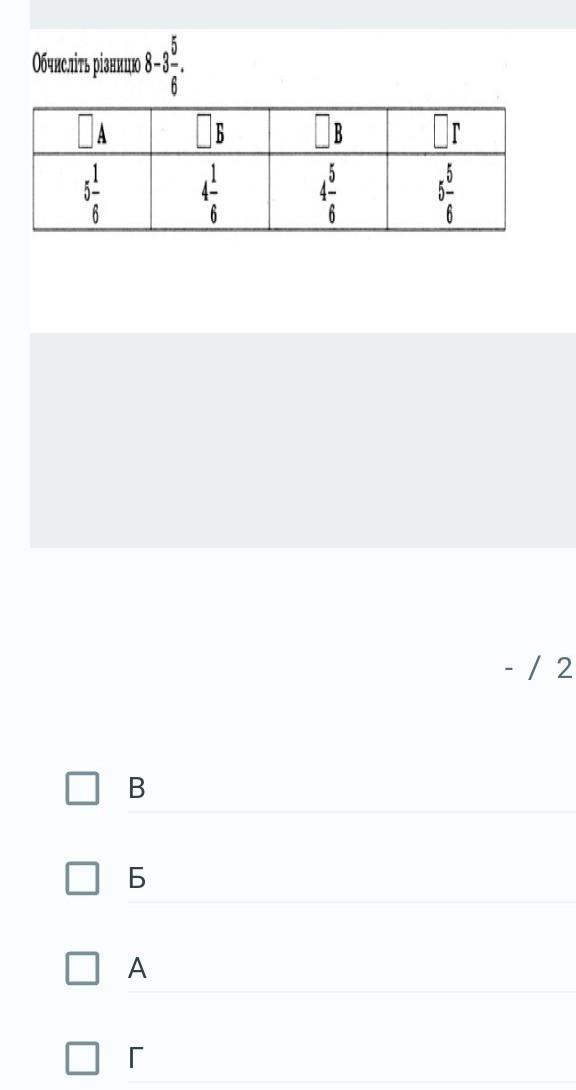Select the Г label in answer list
The image size is (576, 1090).
[135, 1058]
